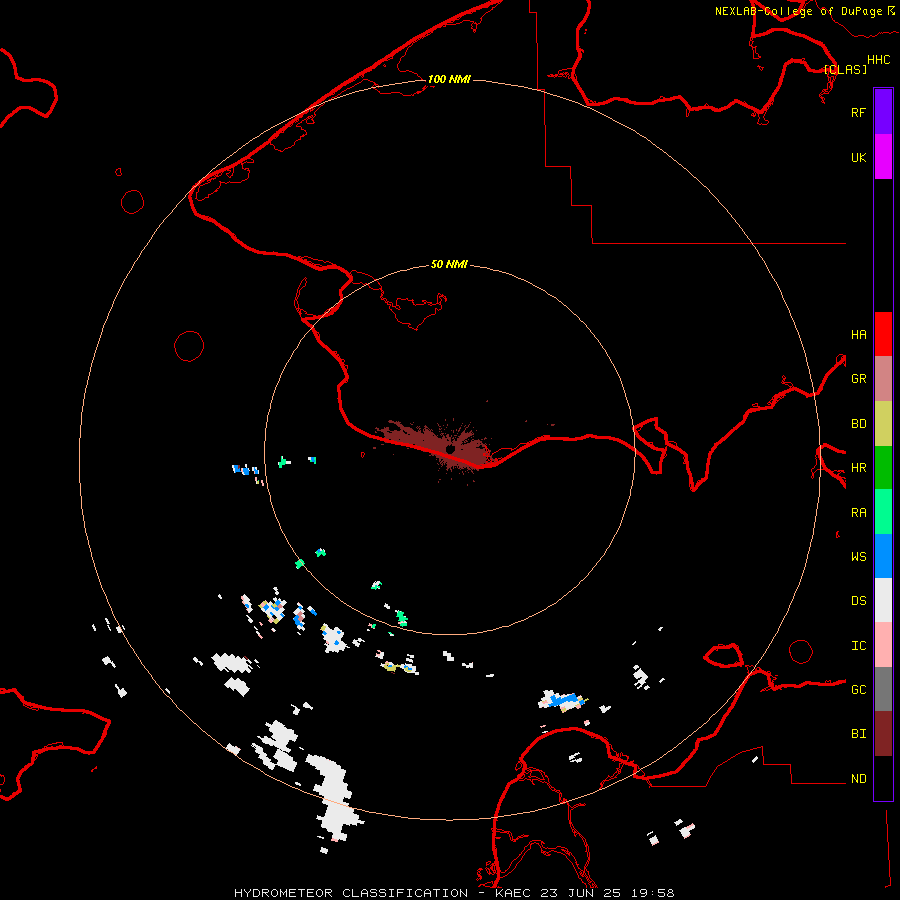Click the GC legend label

[x=858, y=689]
